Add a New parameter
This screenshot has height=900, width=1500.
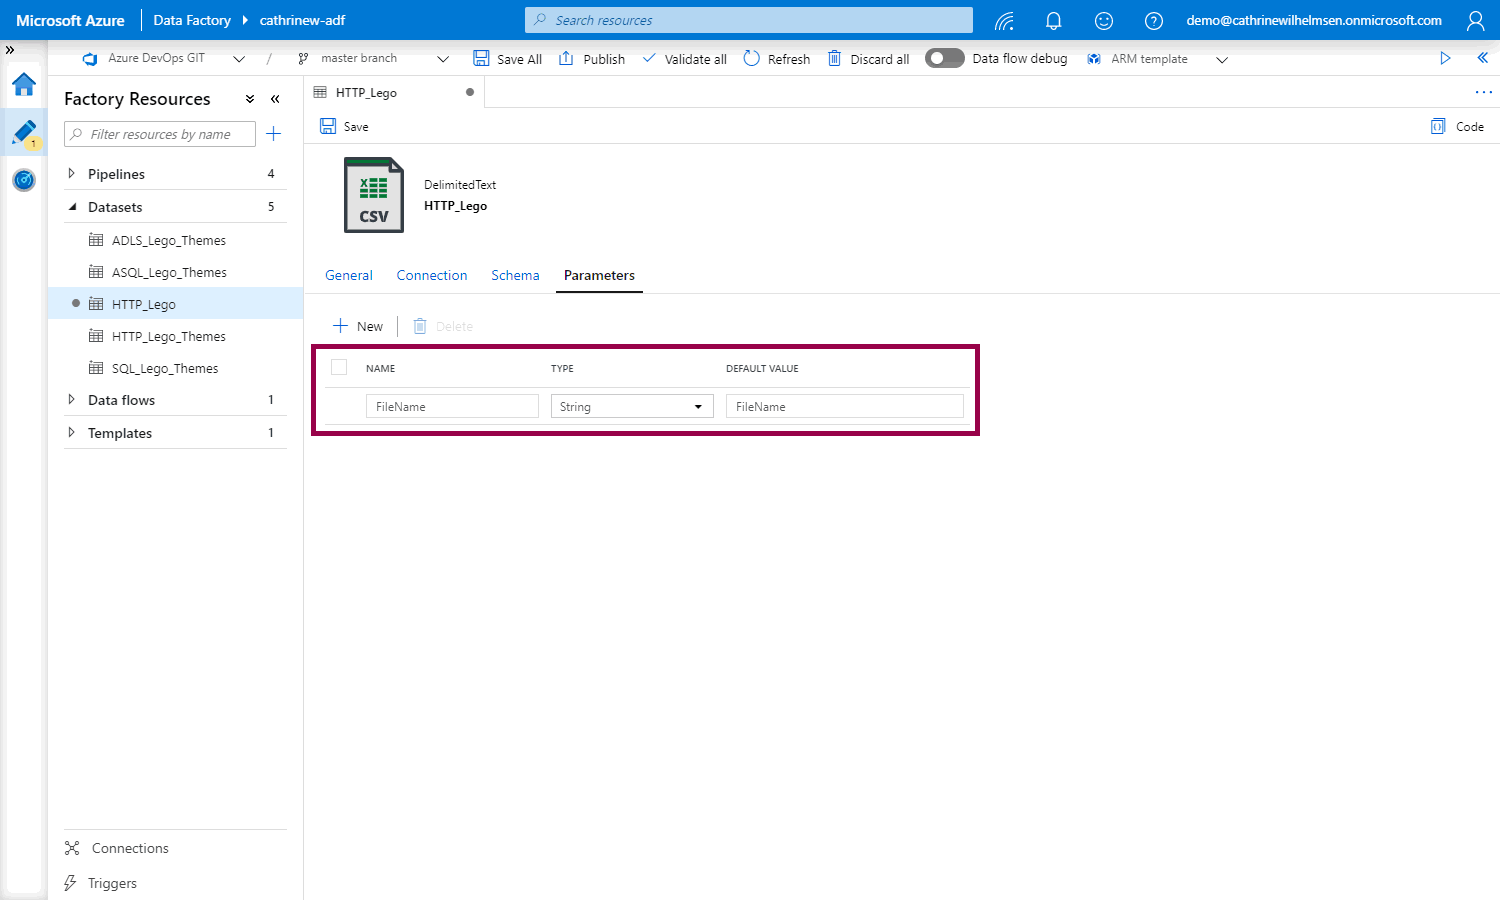click(358, 327)
